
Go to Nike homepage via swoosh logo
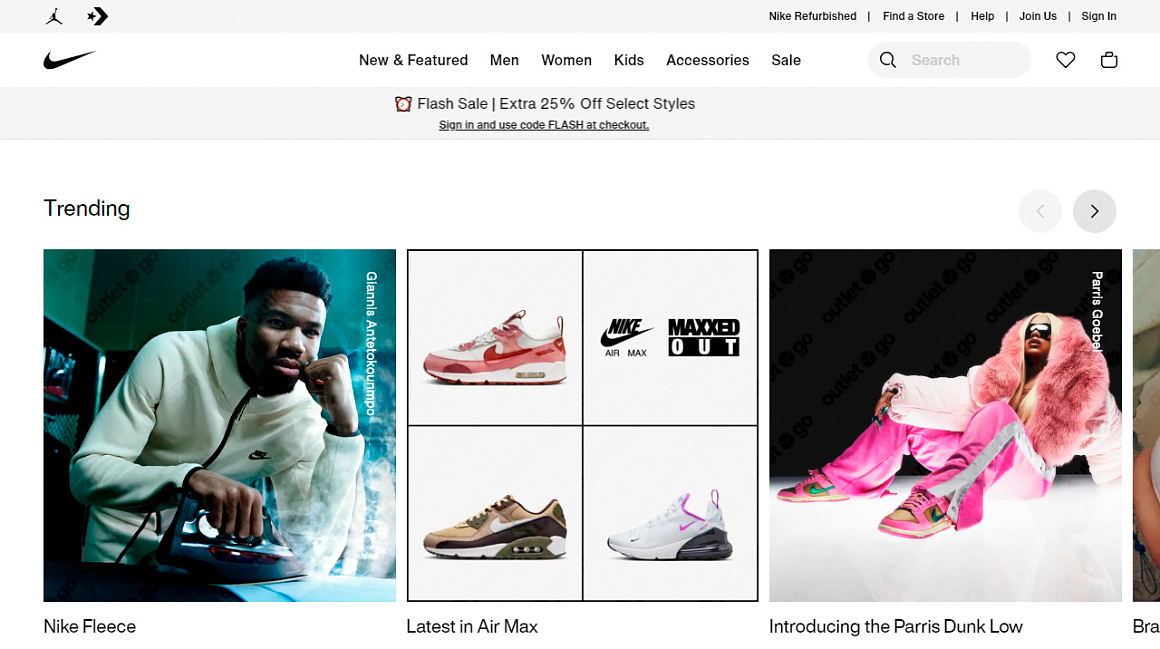tap(70, 59)
